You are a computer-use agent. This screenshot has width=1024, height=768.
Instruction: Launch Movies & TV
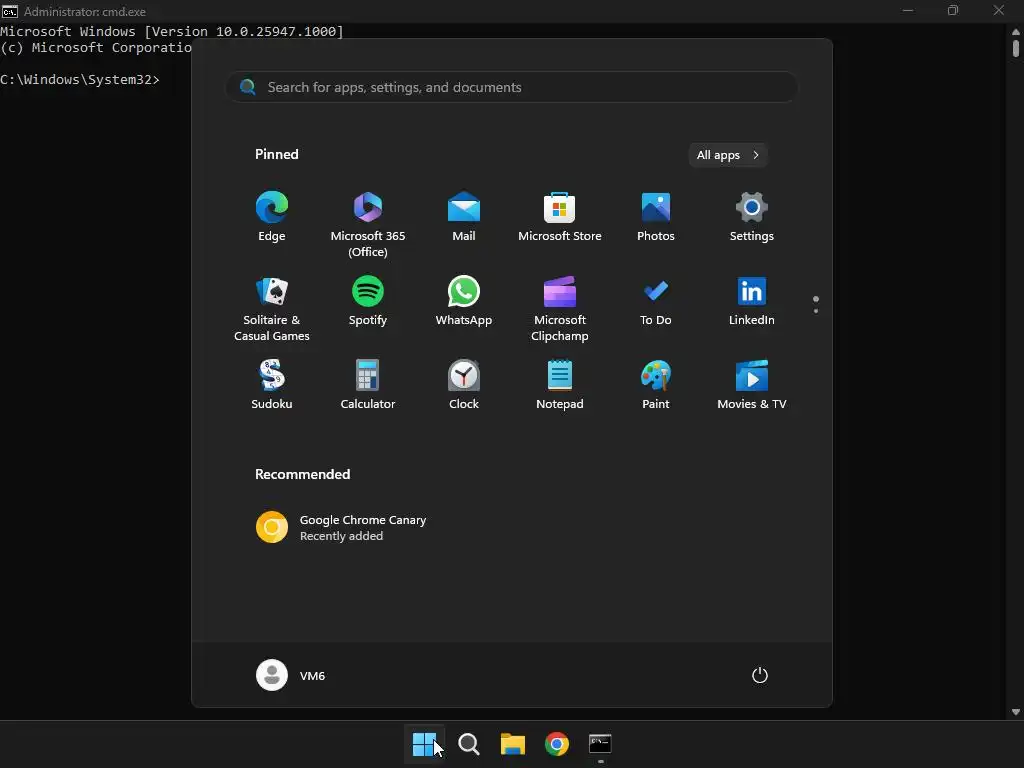point(752,385)
